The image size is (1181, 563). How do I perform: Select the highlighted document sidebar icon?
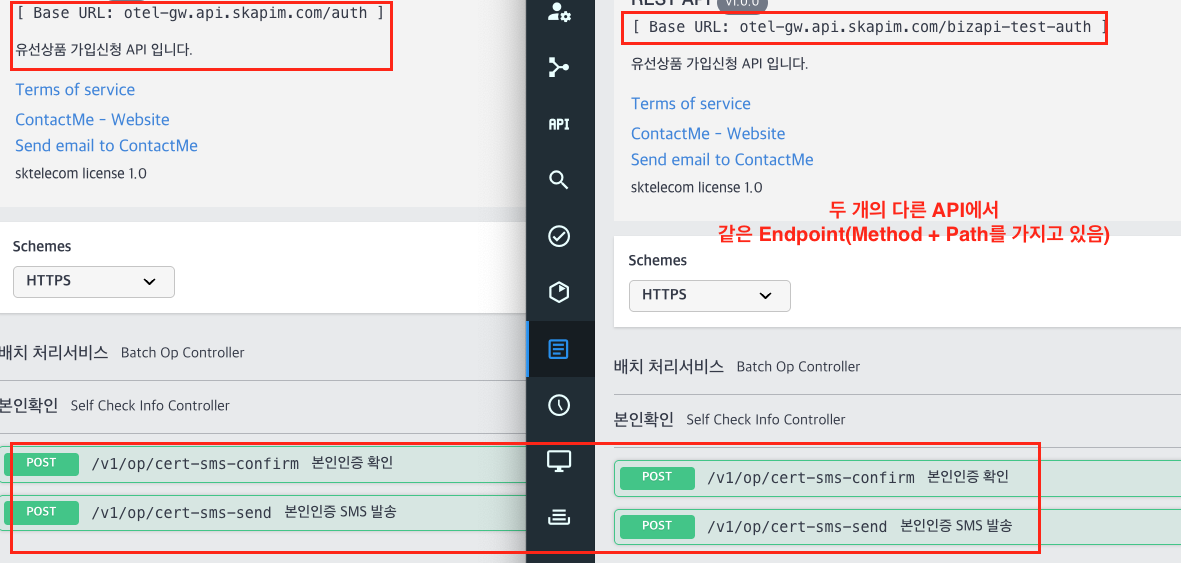pos(559,349)
